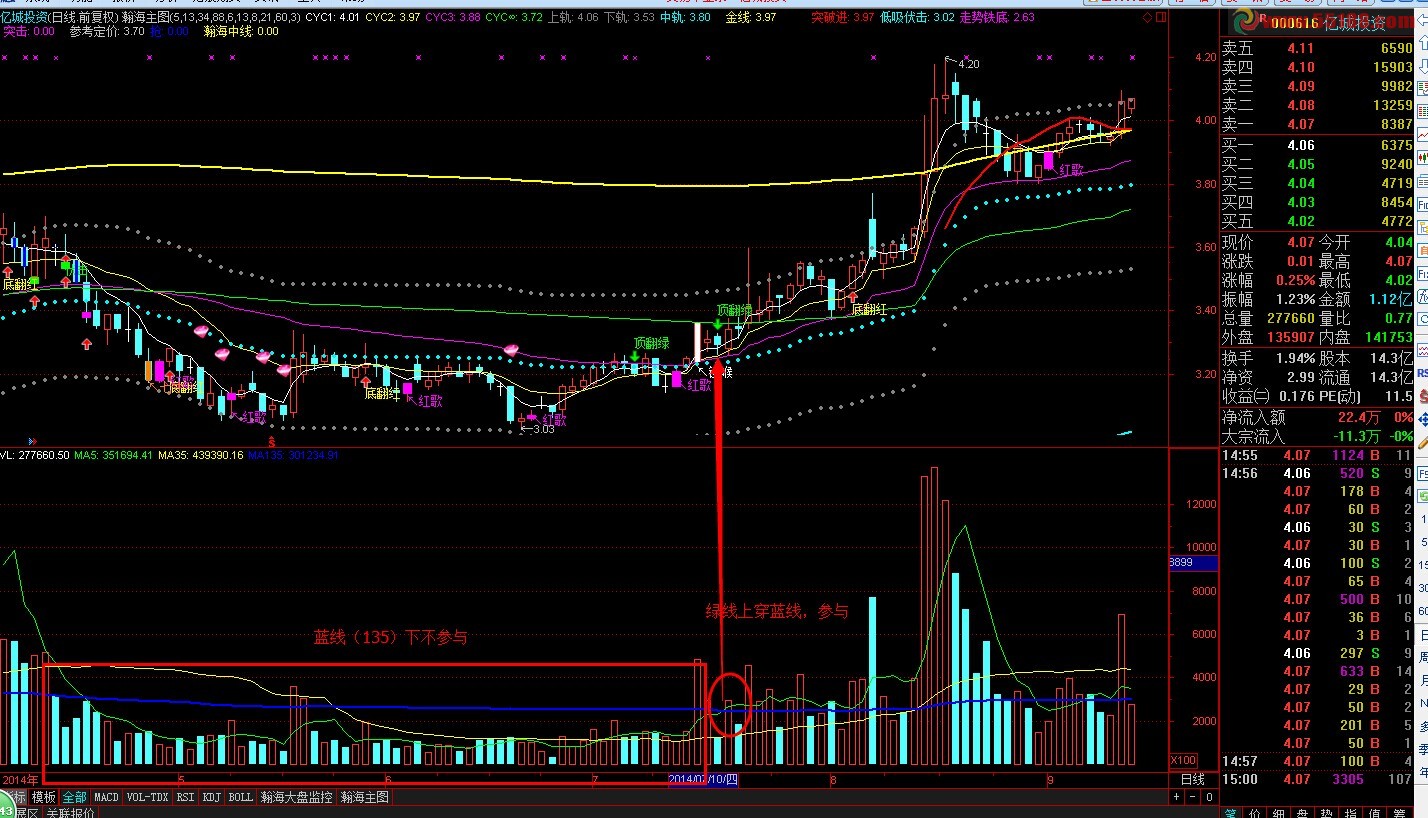The width and height of the screenshot is (1428, 818).
Task: Click the 15:00 tick row with 3305
Action: [1318, 779]
